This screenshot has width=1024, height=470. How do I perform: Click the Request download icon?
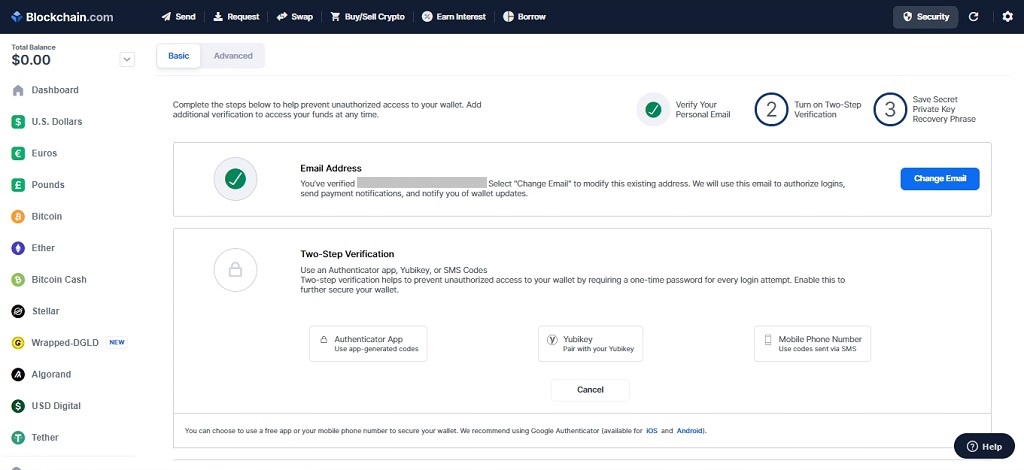click(218, 17)
